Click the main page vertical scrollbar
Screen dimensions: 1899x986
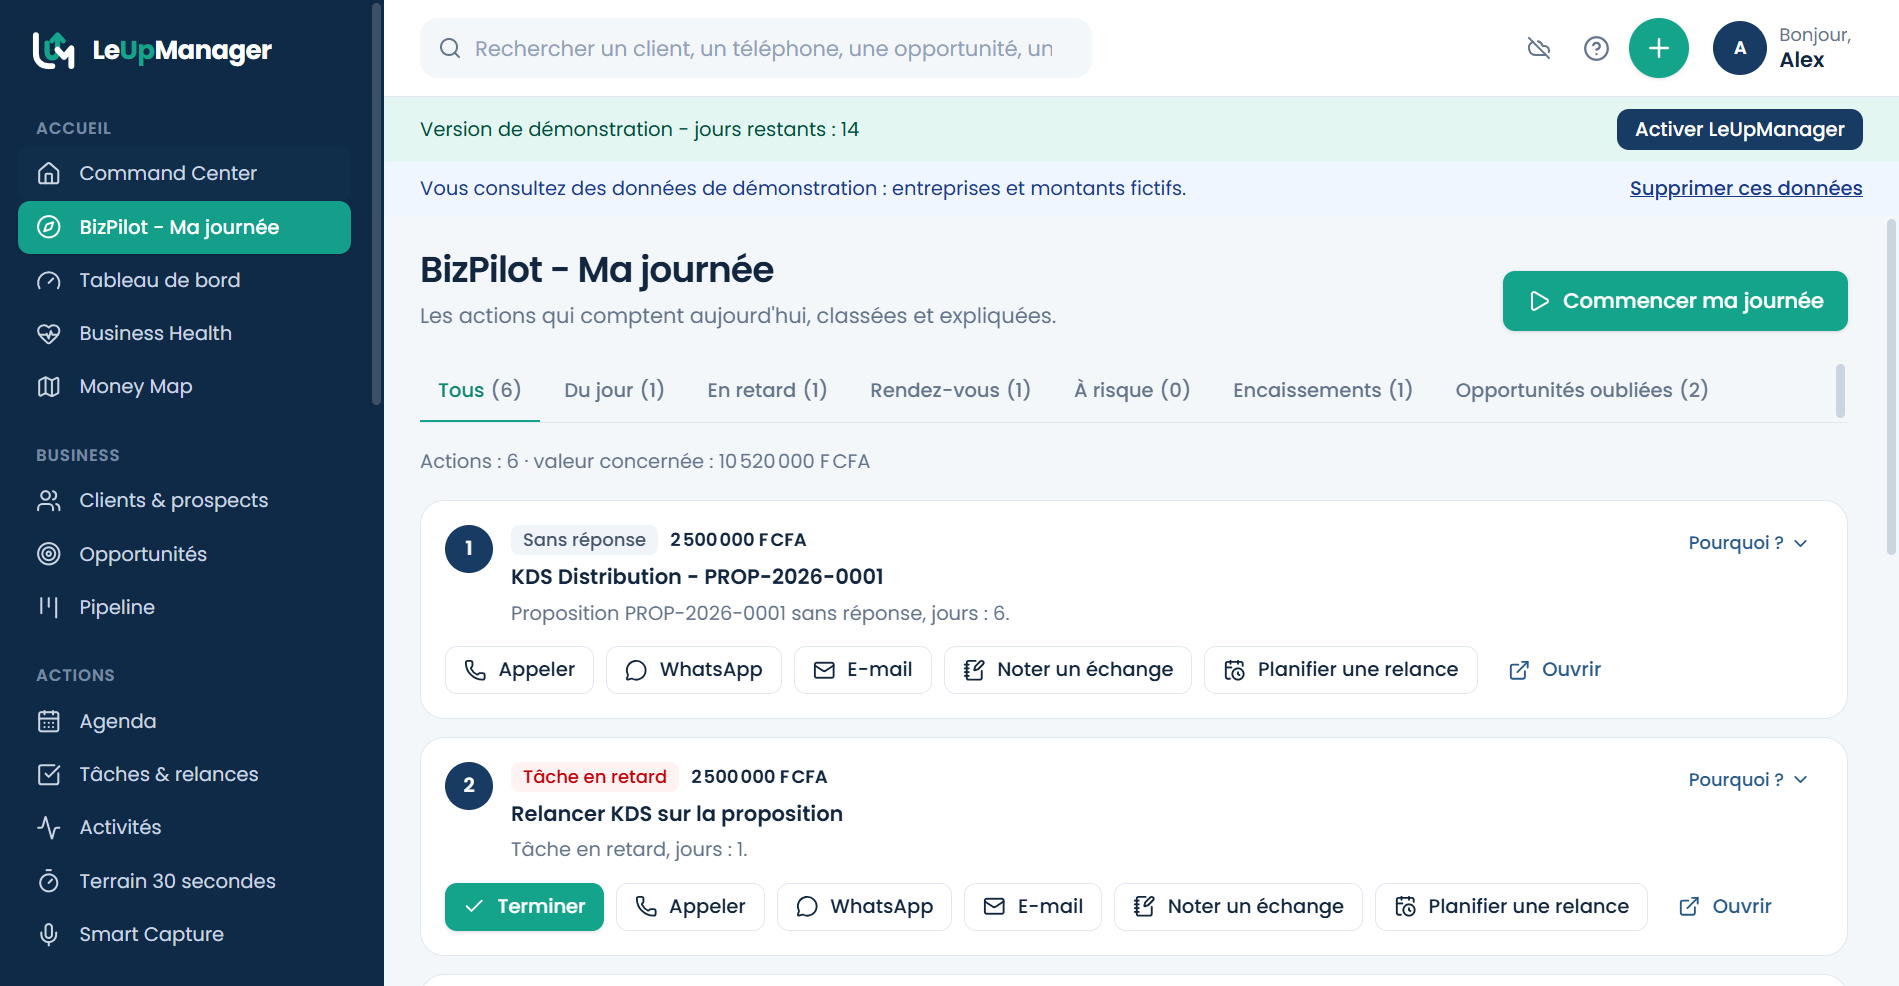(1891, 388)
